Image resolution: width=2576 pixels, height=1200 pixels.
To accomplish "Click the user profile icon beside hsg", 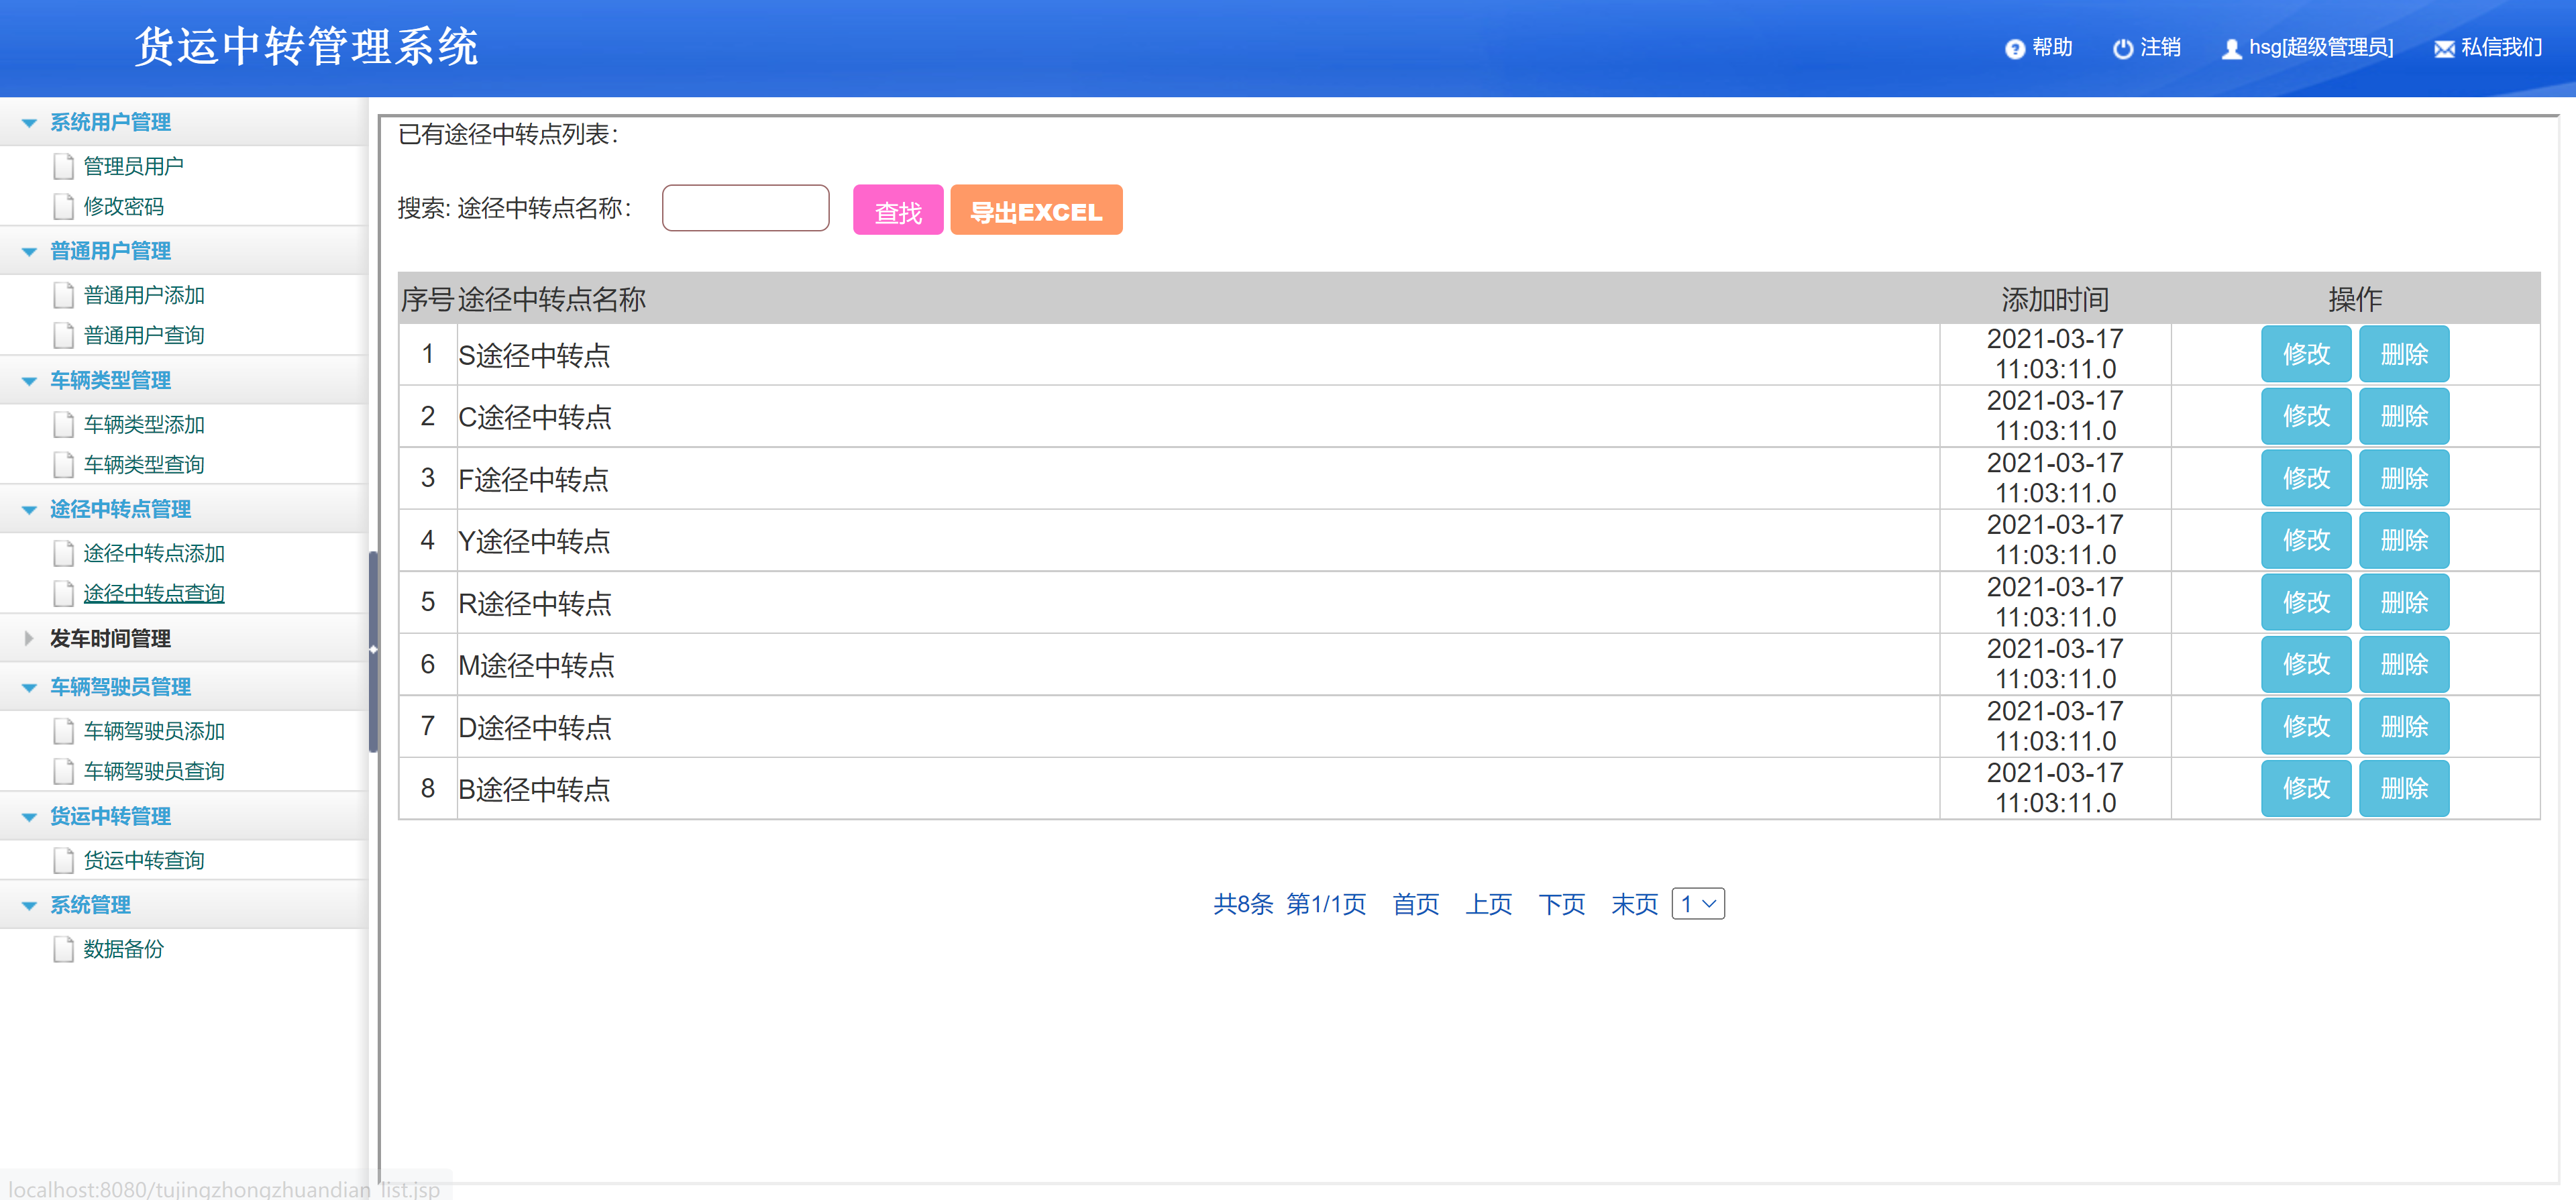I will coord(2231,49).
